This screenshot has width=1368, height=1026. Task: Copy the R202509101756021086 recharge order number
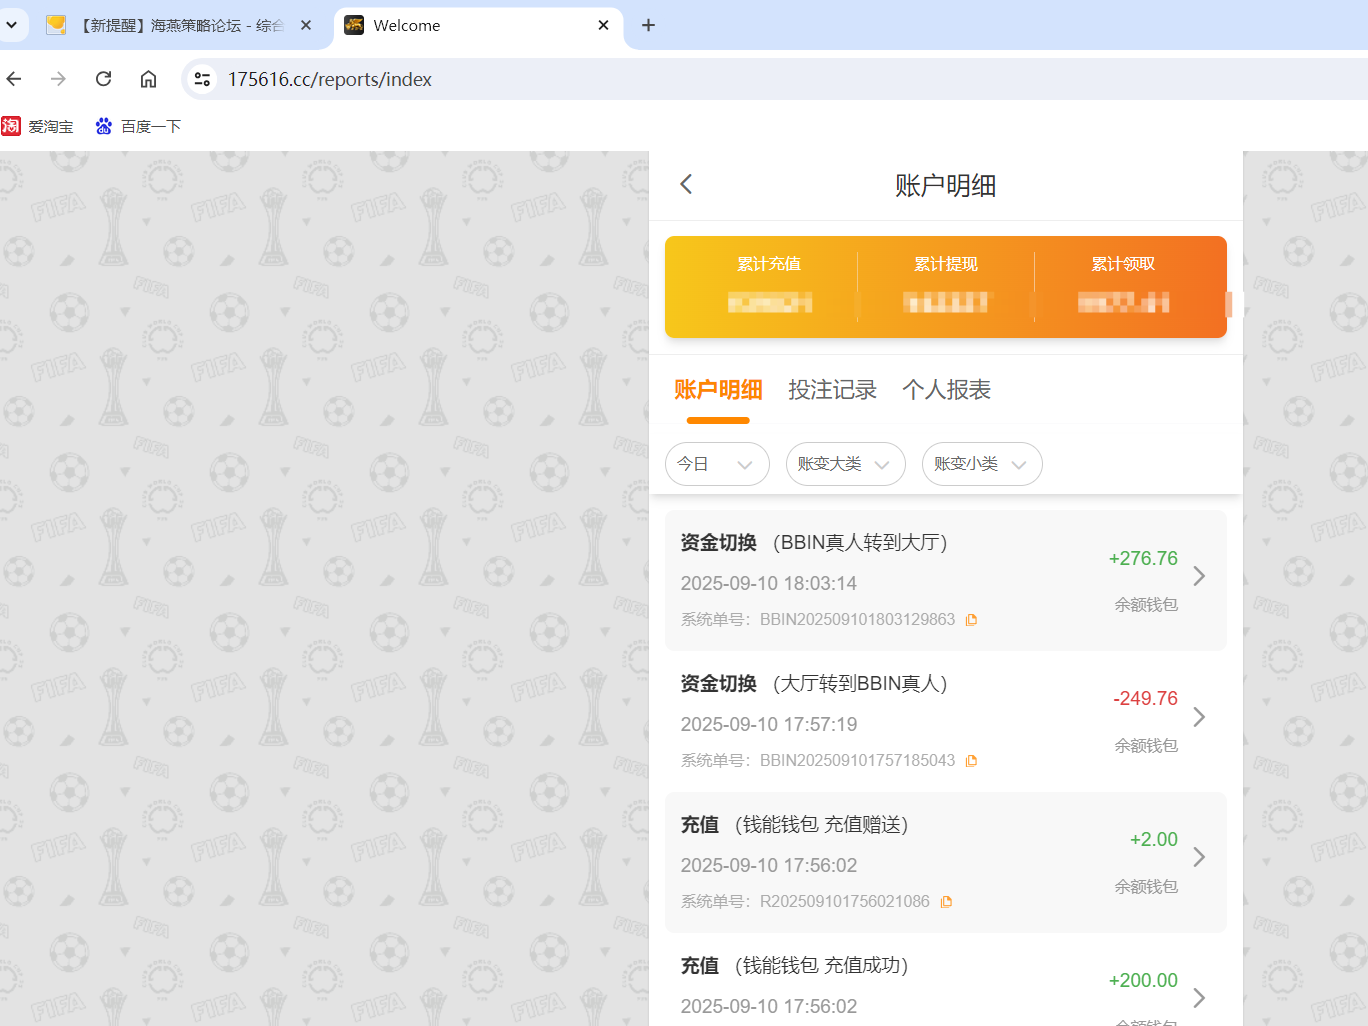pos(945,901)
